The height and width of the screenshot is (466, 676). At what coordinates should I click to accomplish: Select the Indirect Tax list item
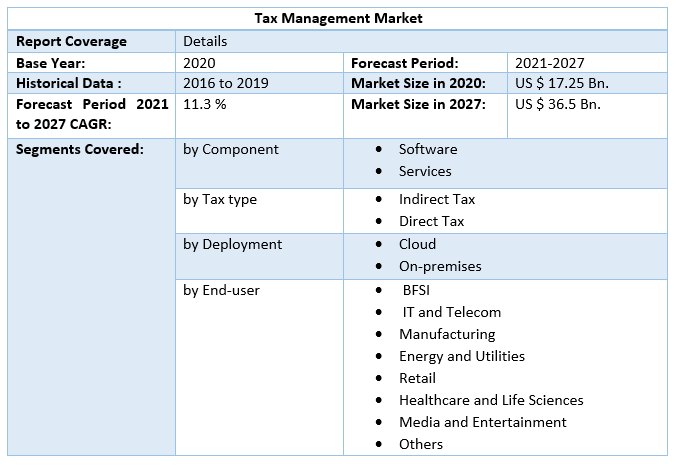pos(437,199)
